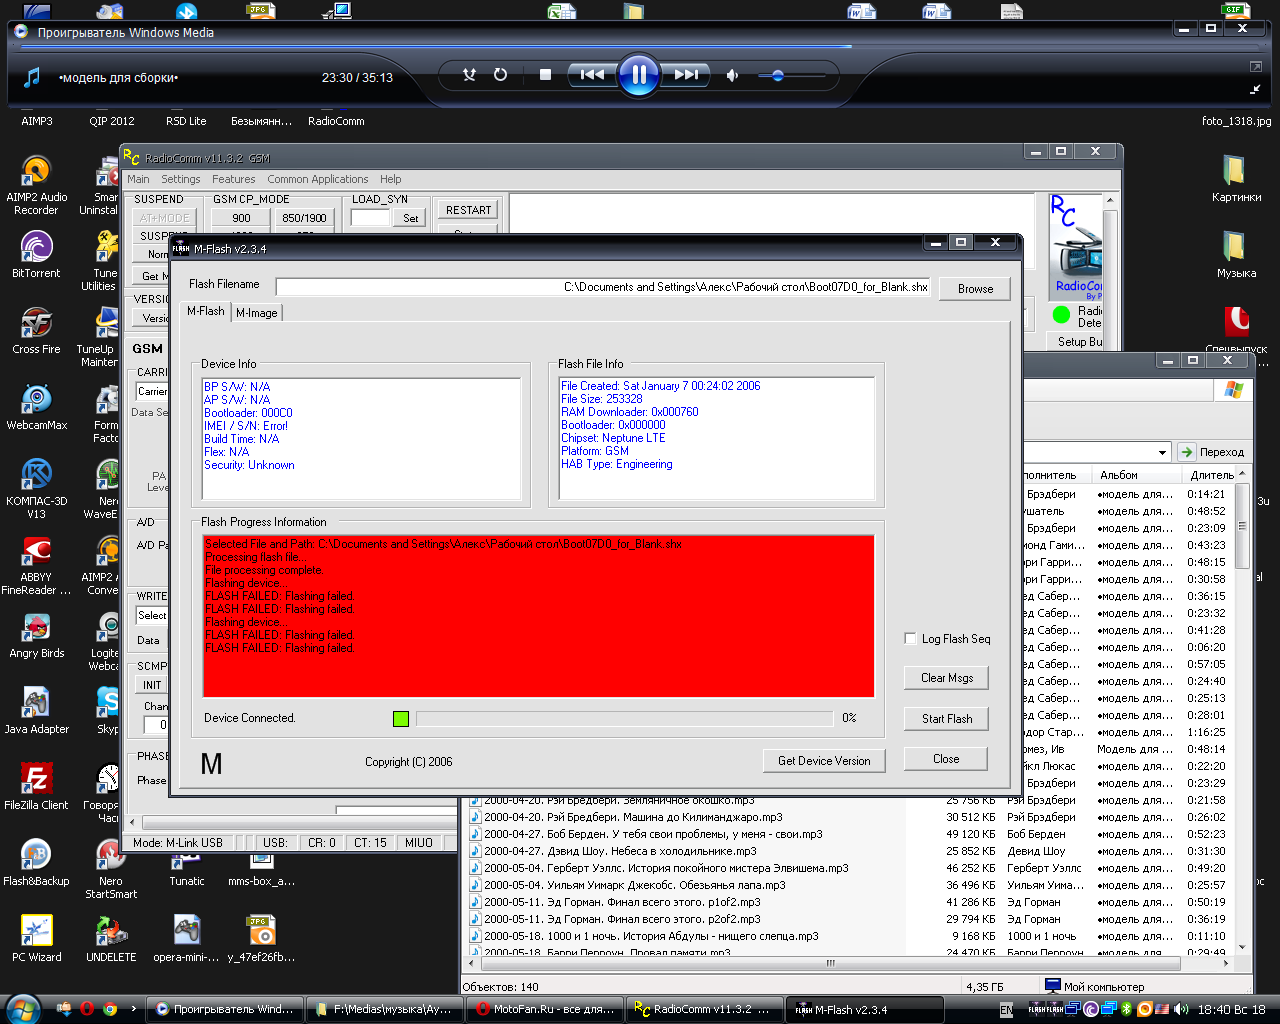The height and width of the screenshot is (1024, 1280).
Task: Click Browse for flash file
Action: click(x=975, y=288)
